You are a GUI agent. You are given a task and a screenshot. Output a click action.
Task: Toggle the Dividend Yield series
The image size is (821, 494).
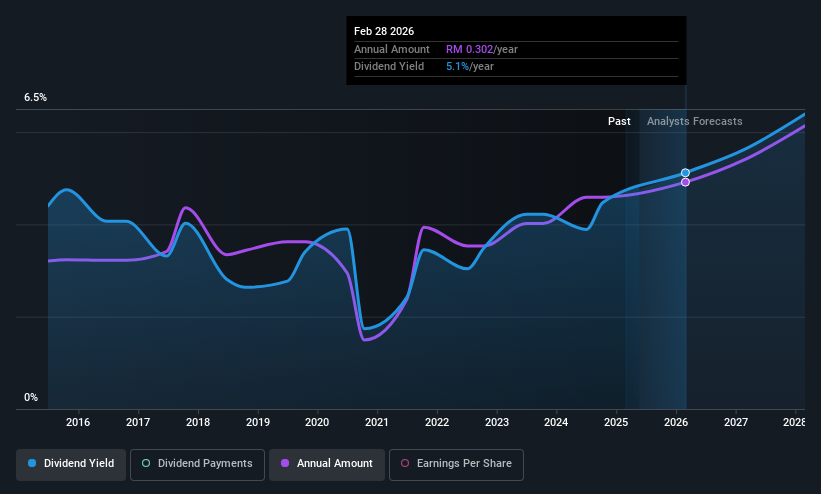point(71,464)
